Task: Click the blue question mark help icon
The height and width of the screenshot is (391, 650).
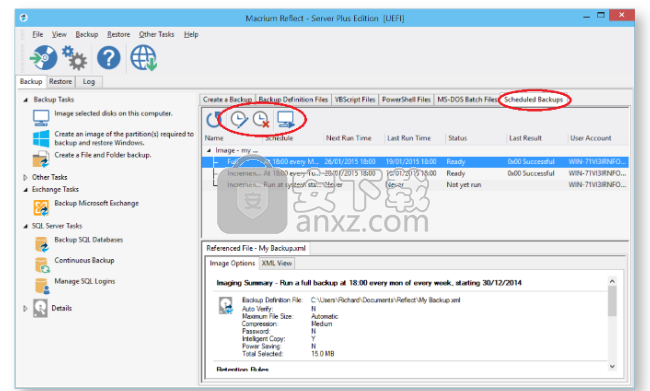Action: (x=109, y=58)
